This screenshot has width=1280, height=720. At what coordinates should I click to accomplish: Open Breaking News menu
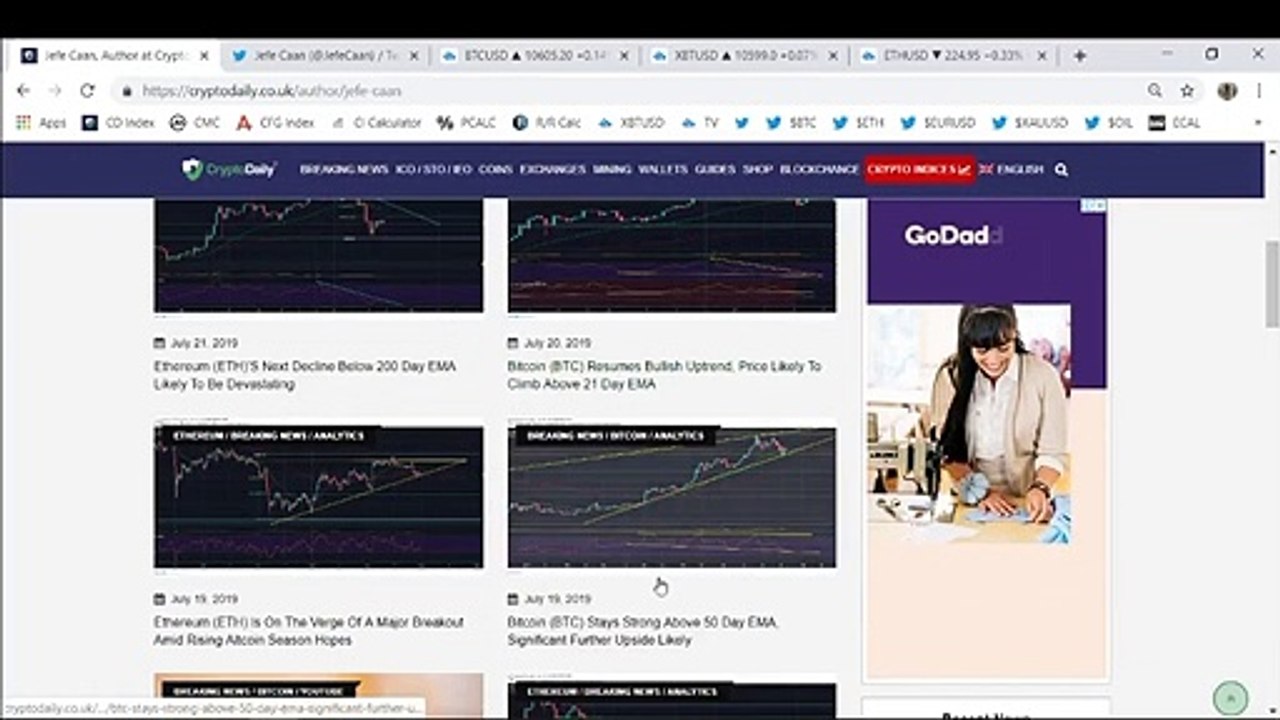pos(344,170)
